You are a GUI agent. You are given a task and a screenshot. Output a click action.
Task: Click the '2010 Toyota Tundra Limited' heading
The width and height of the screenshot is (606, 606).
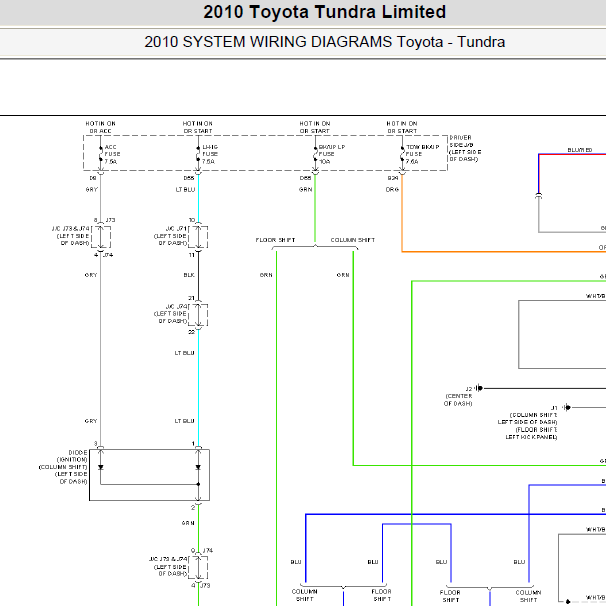(324, 12)
